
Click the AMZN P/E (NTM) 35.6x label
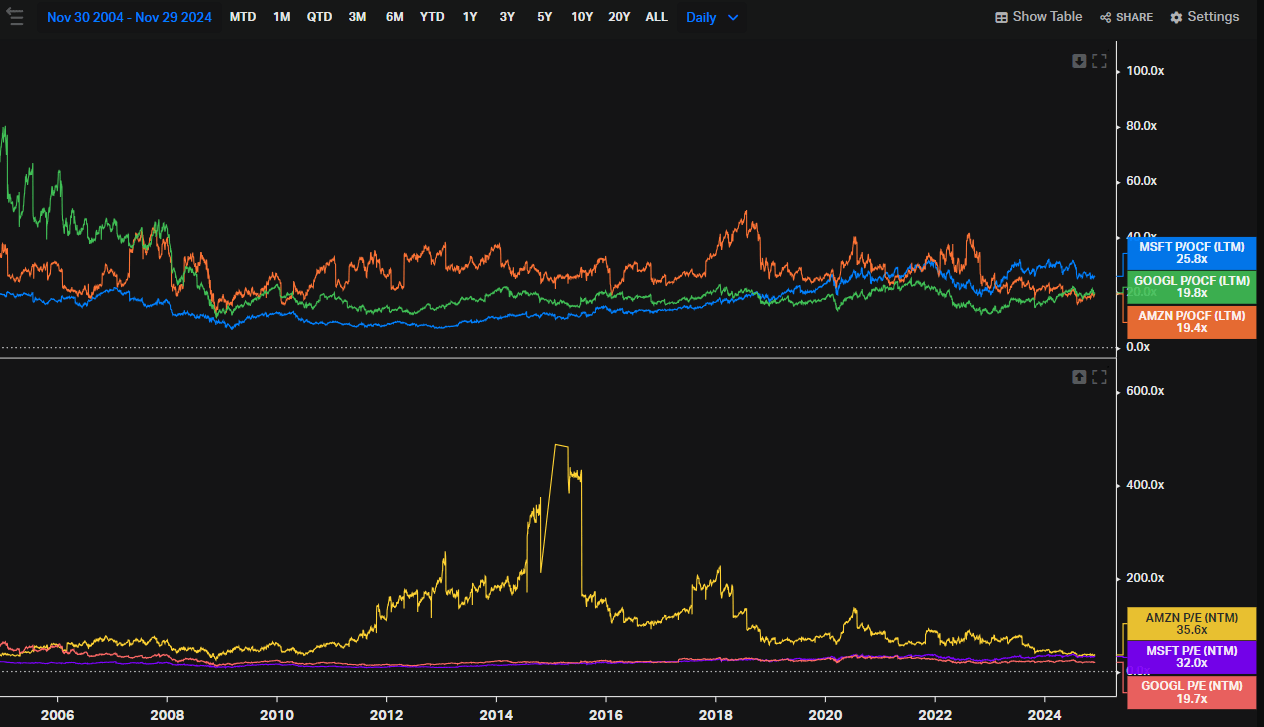1192,623
